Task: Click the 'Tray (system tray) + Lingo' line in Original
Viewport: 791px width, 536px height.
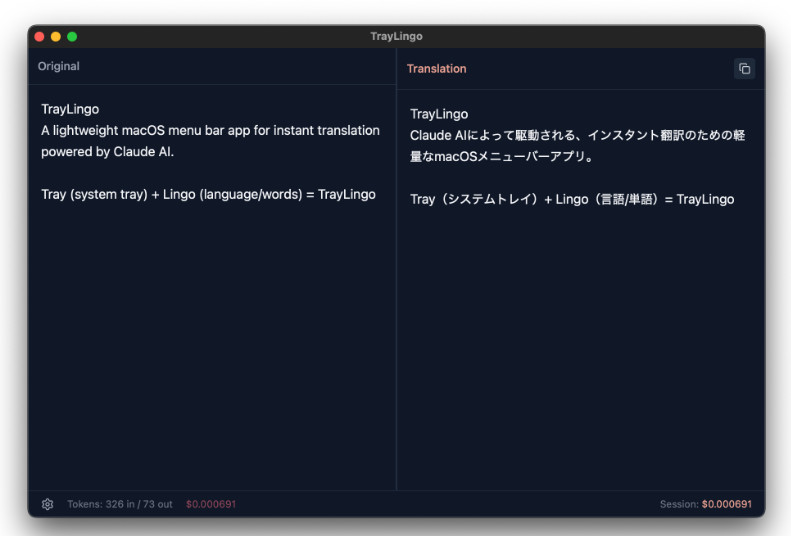Action: pyautogui.click(x=208, y=194)
